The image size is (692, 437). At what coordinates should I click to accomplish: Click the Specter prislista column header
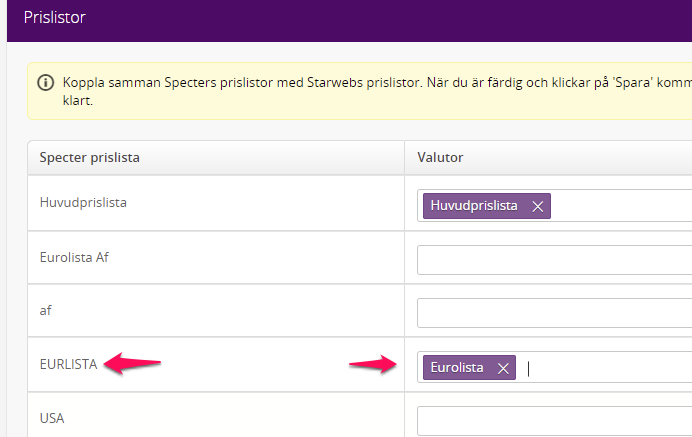coord(89,158)
